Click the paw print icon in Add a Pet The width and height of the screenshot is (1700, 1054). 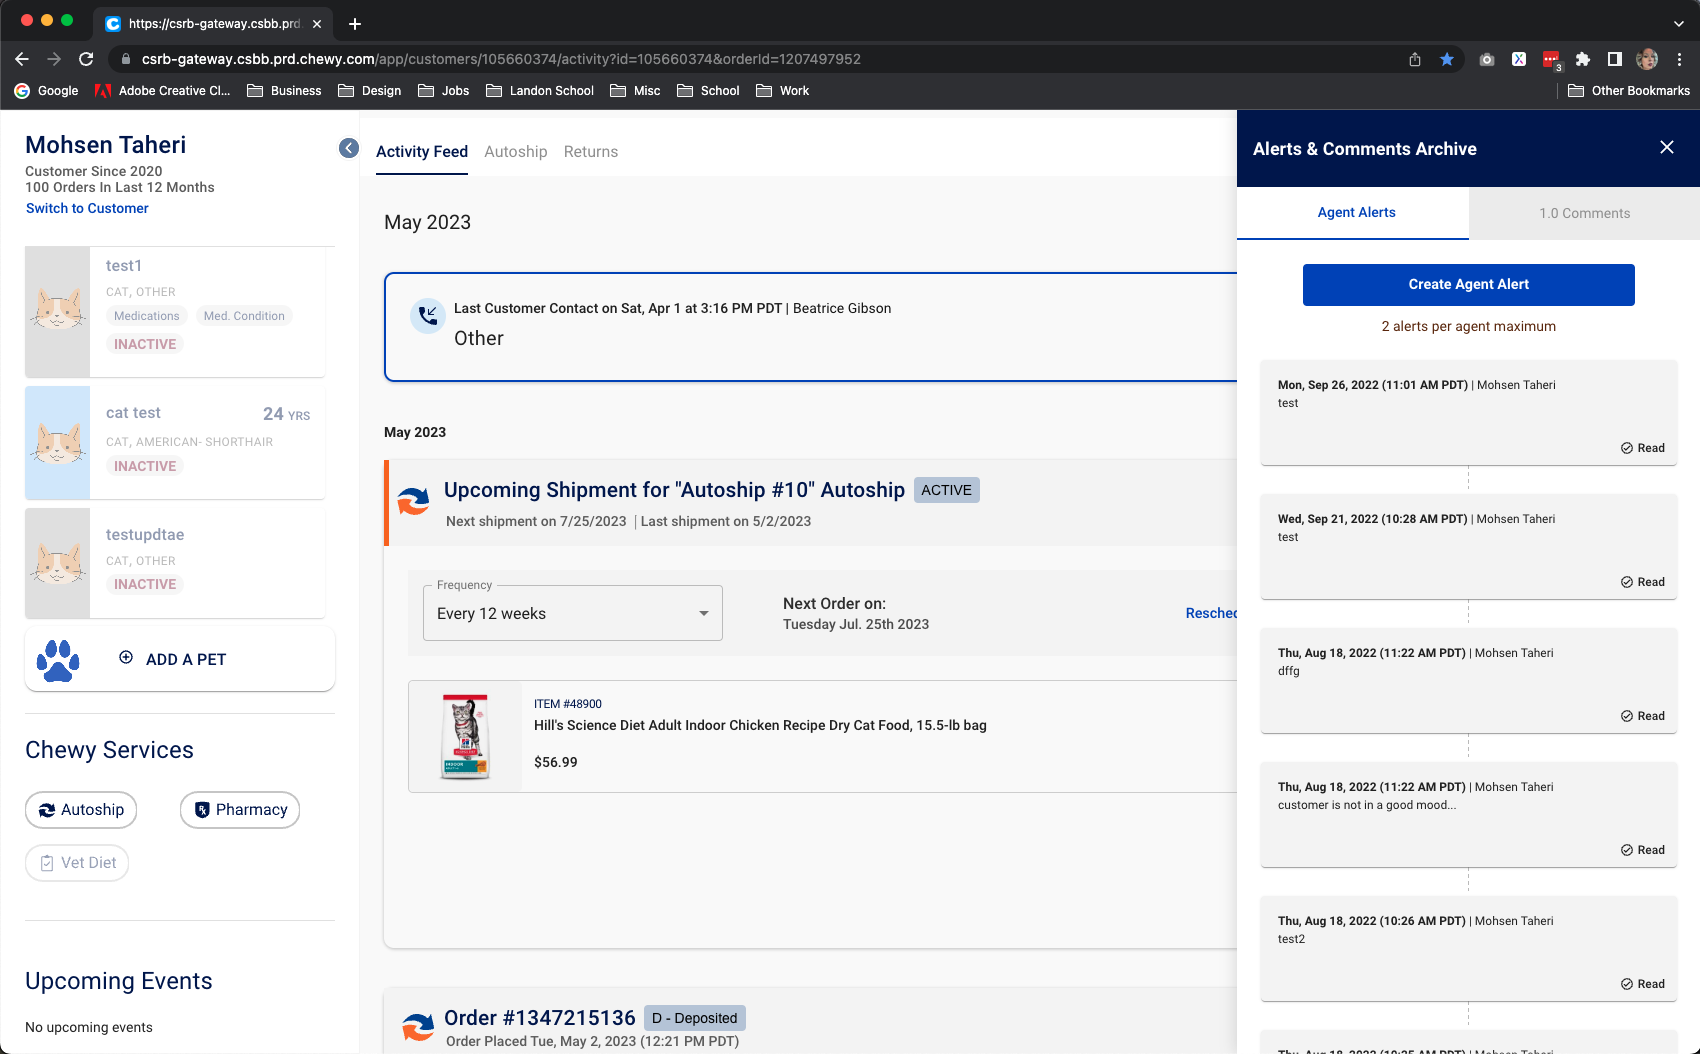click(58, 660)
